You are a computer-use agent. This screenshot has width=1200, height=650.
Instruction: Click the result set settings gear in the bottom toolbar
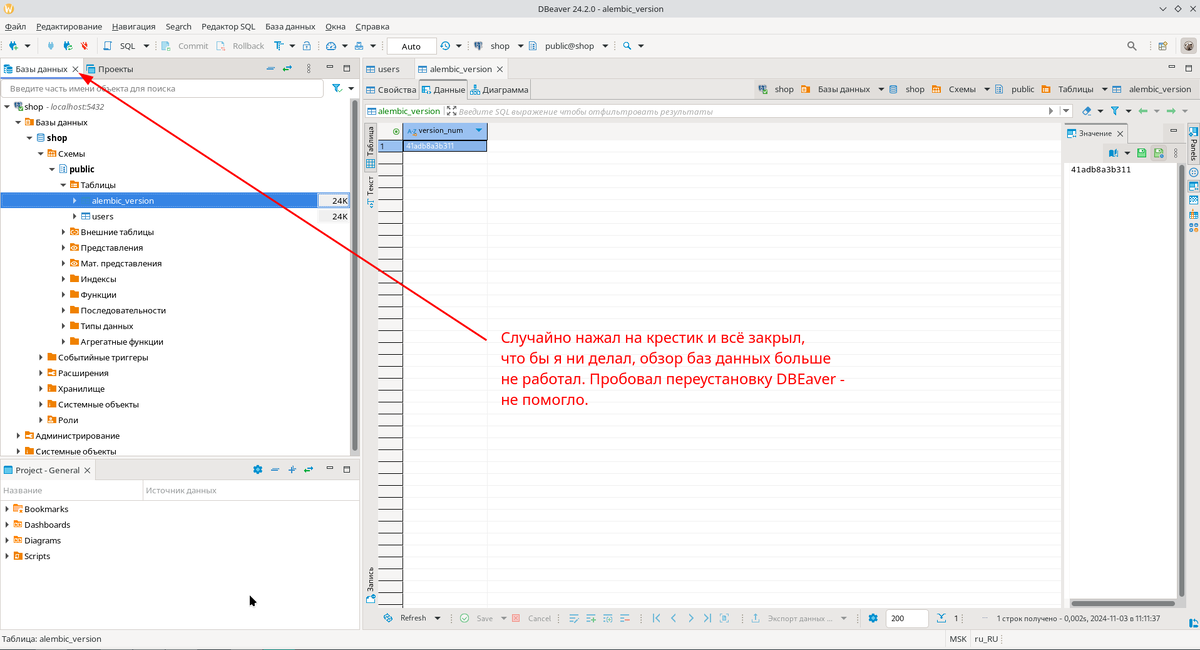(x=873, y=618)
